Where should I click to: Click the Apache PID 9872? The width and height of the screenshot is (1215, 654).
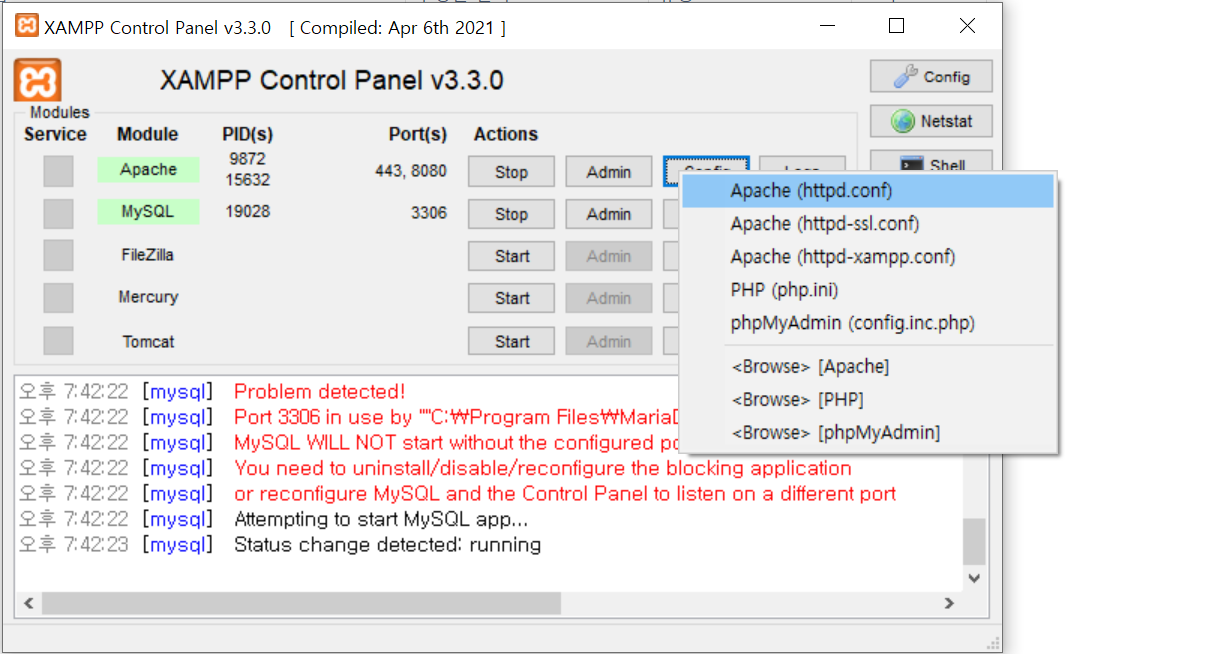click(x=247, y=158)
